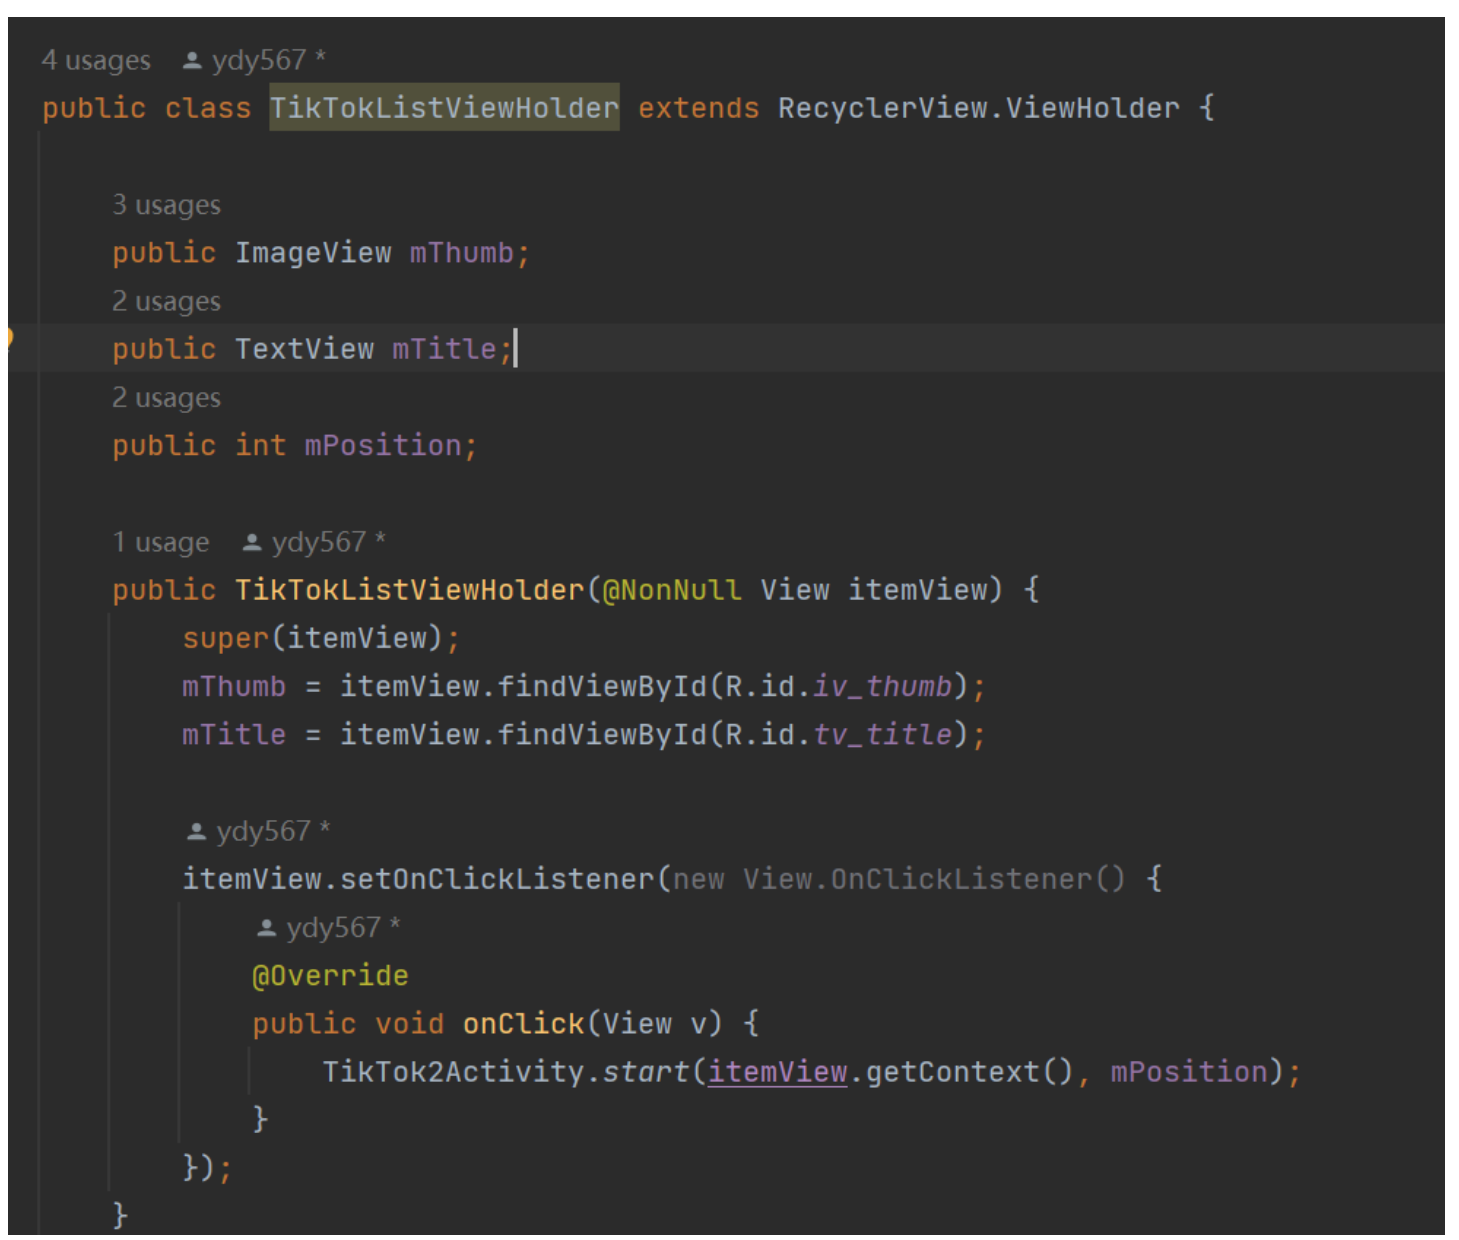Image resolution: width=1459 pixels, height=1240 pixels.
Task: Click the 'extends' keyword
Action: click(x=698, y=108)
